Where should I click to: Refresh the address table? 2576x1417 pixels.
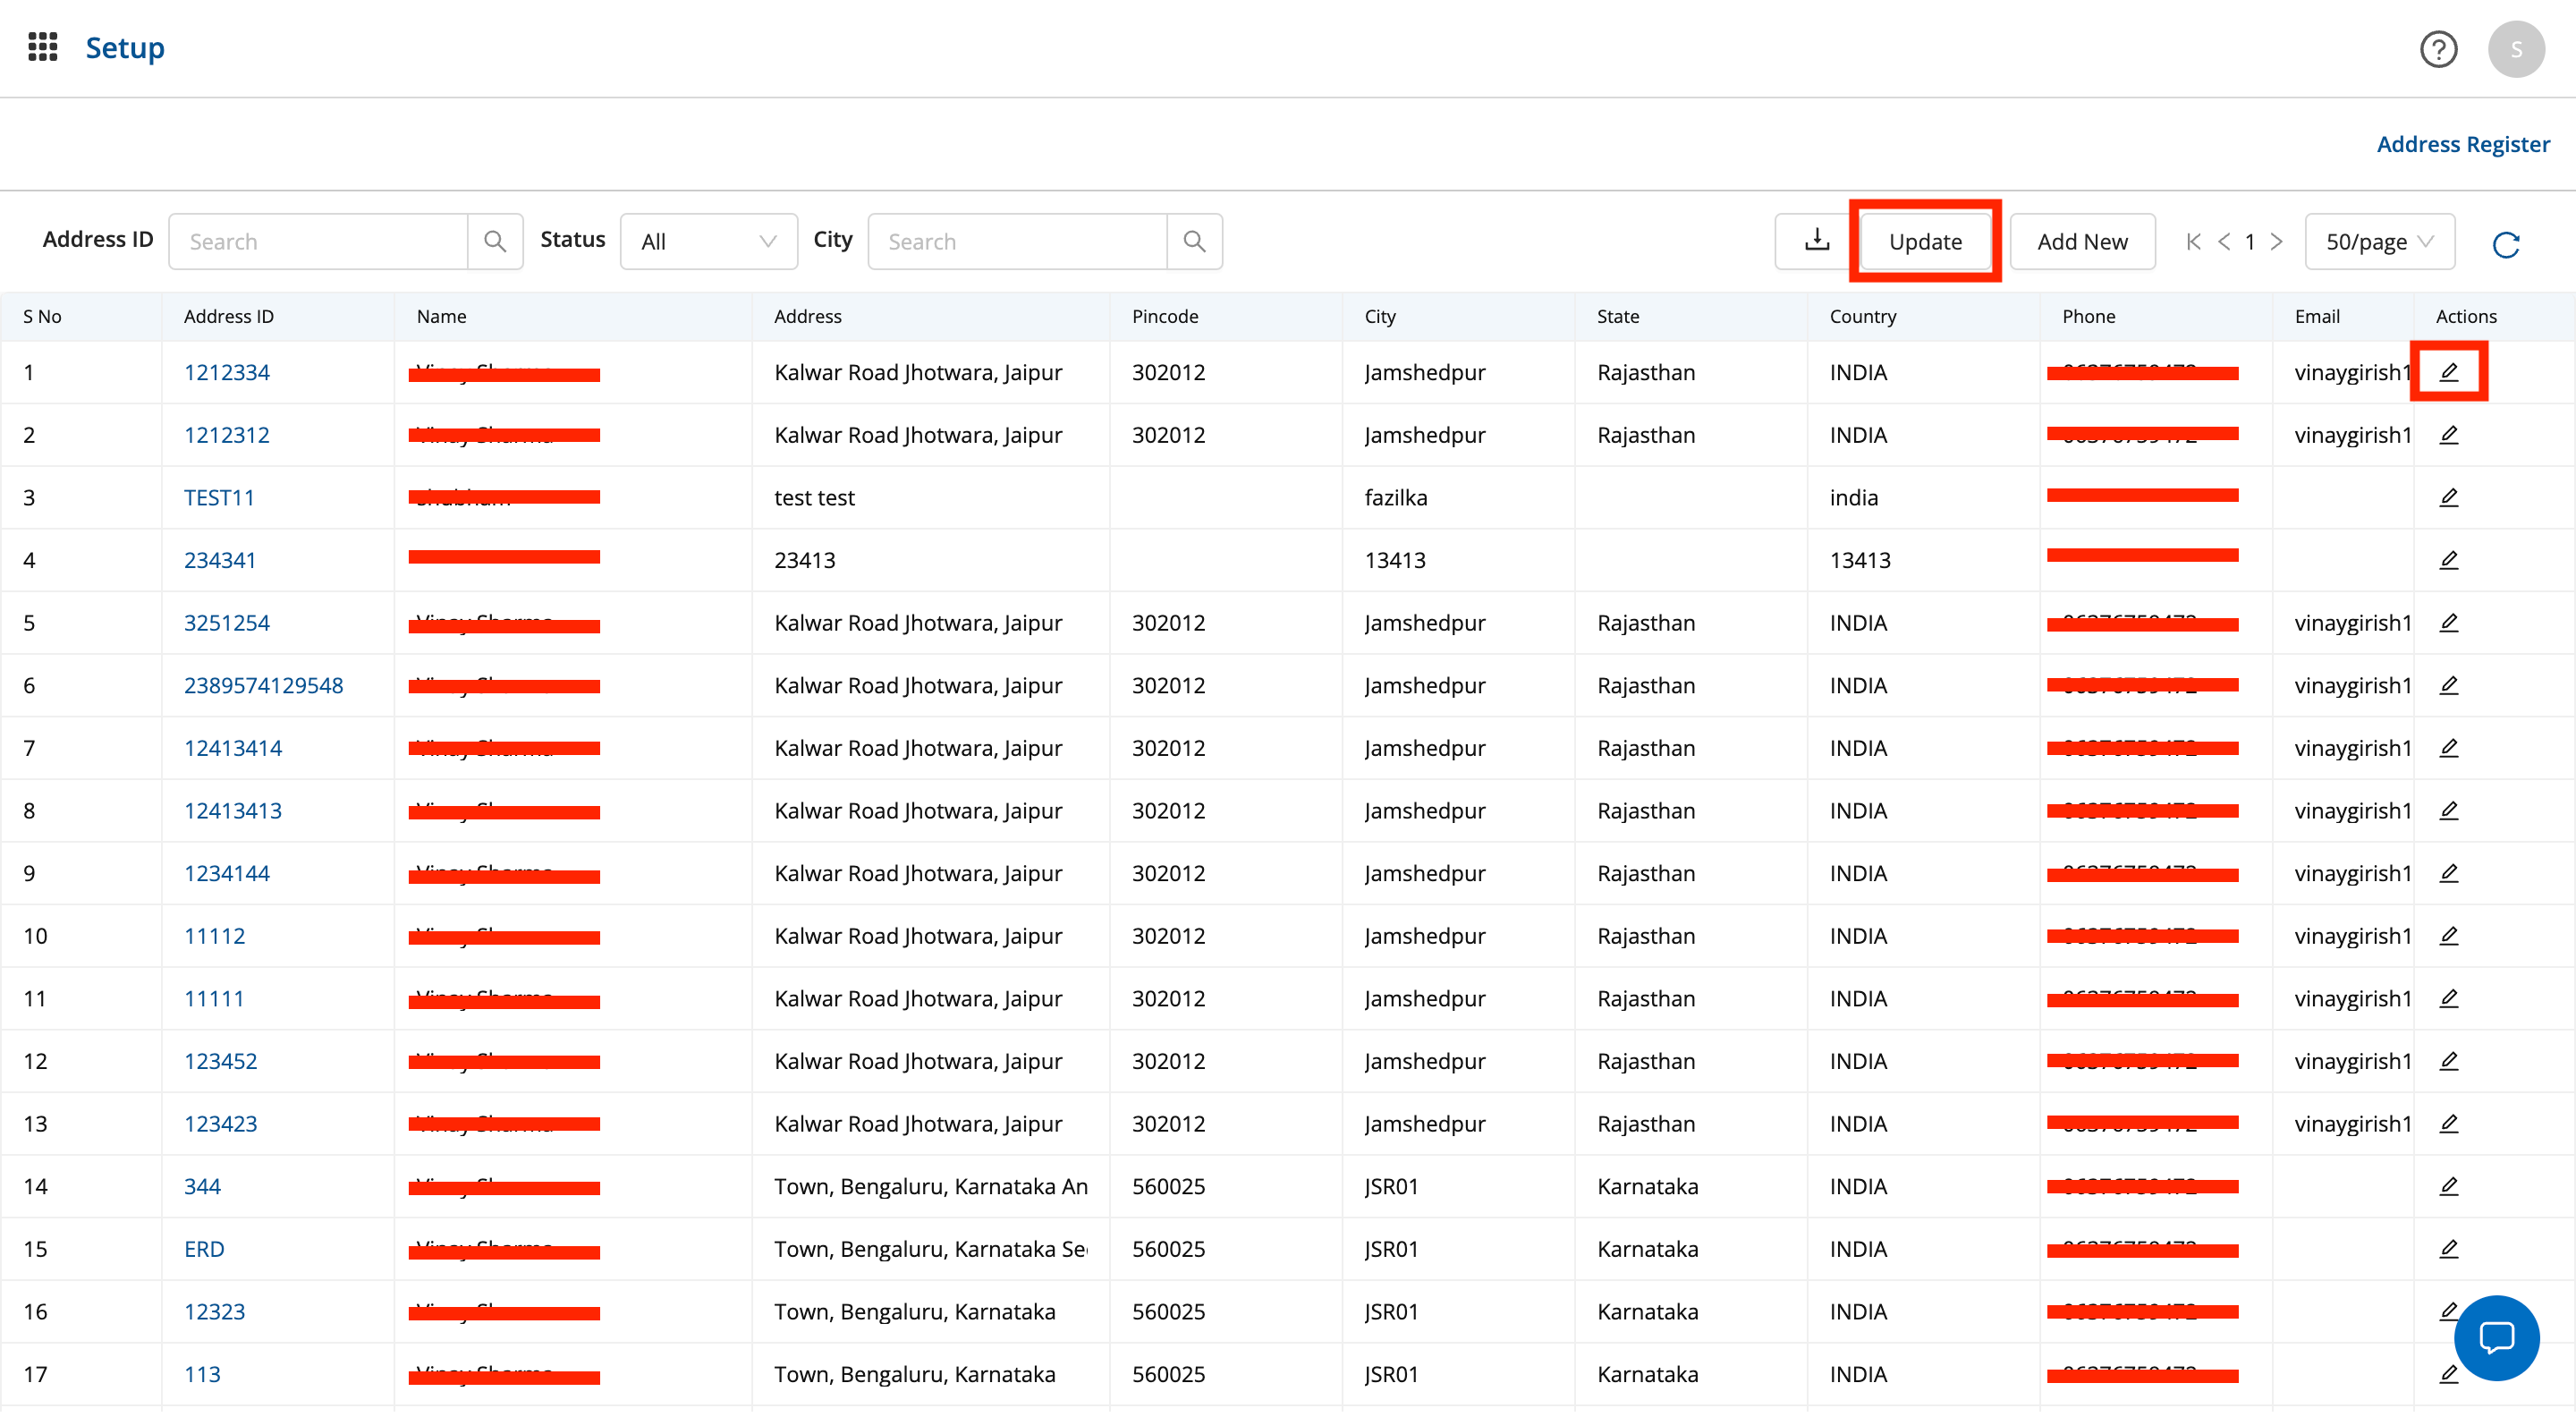click(2505, 243)
